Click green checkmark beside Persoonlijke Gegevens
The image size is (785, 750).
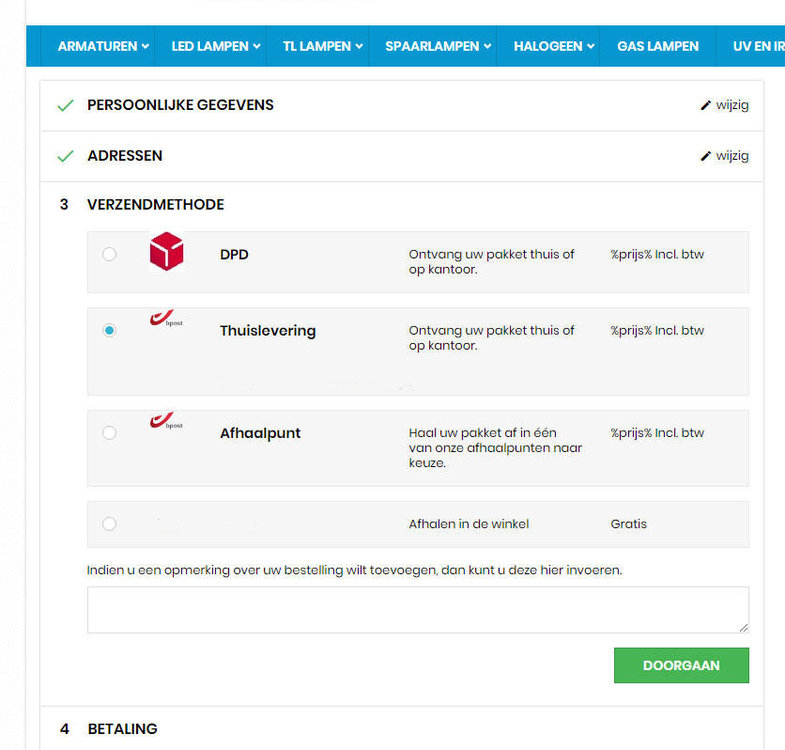[x=66, y=105]
